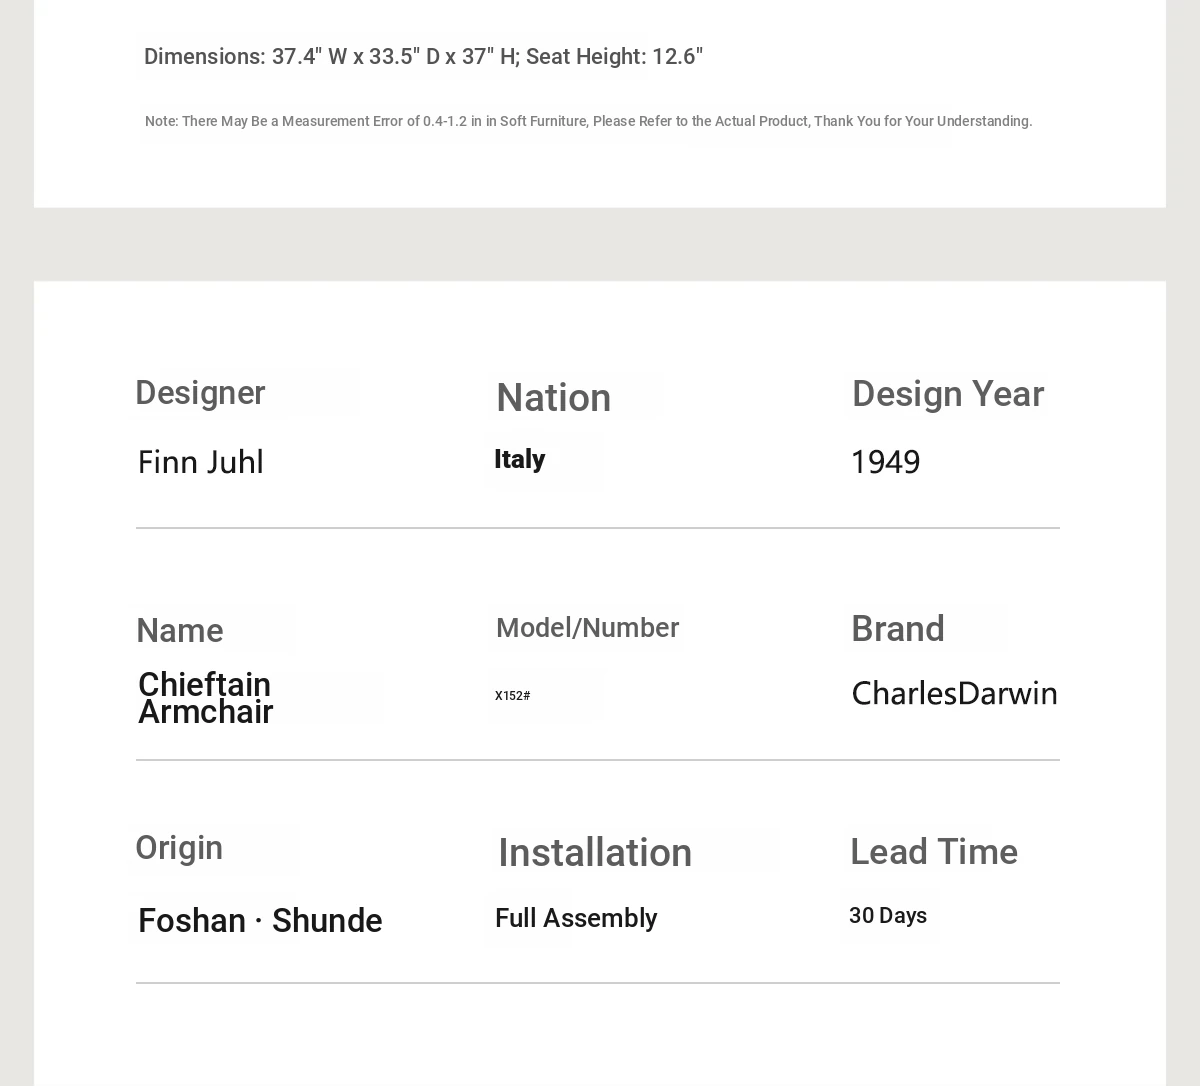Image resolution: width=1200 pixels, height=1086 pixels.
Task: Select the Chieftain Armchair product name
Action: (x=205, y=698)
